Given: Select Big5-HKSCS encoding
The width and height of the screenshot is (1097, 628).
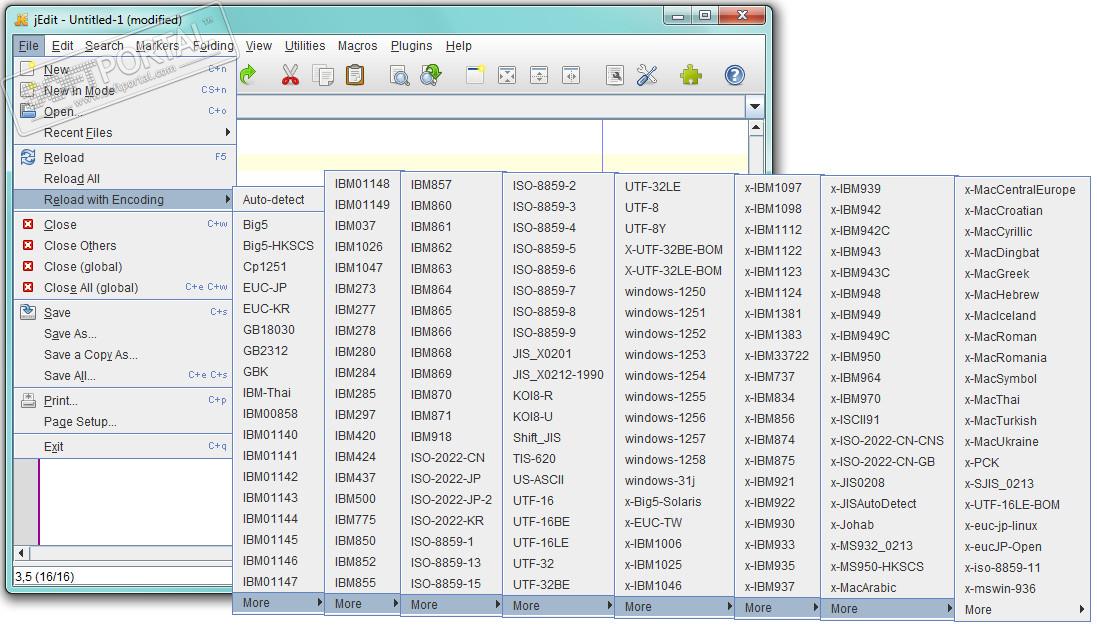Looking at the screenshot, I should (x=278, y=245).
